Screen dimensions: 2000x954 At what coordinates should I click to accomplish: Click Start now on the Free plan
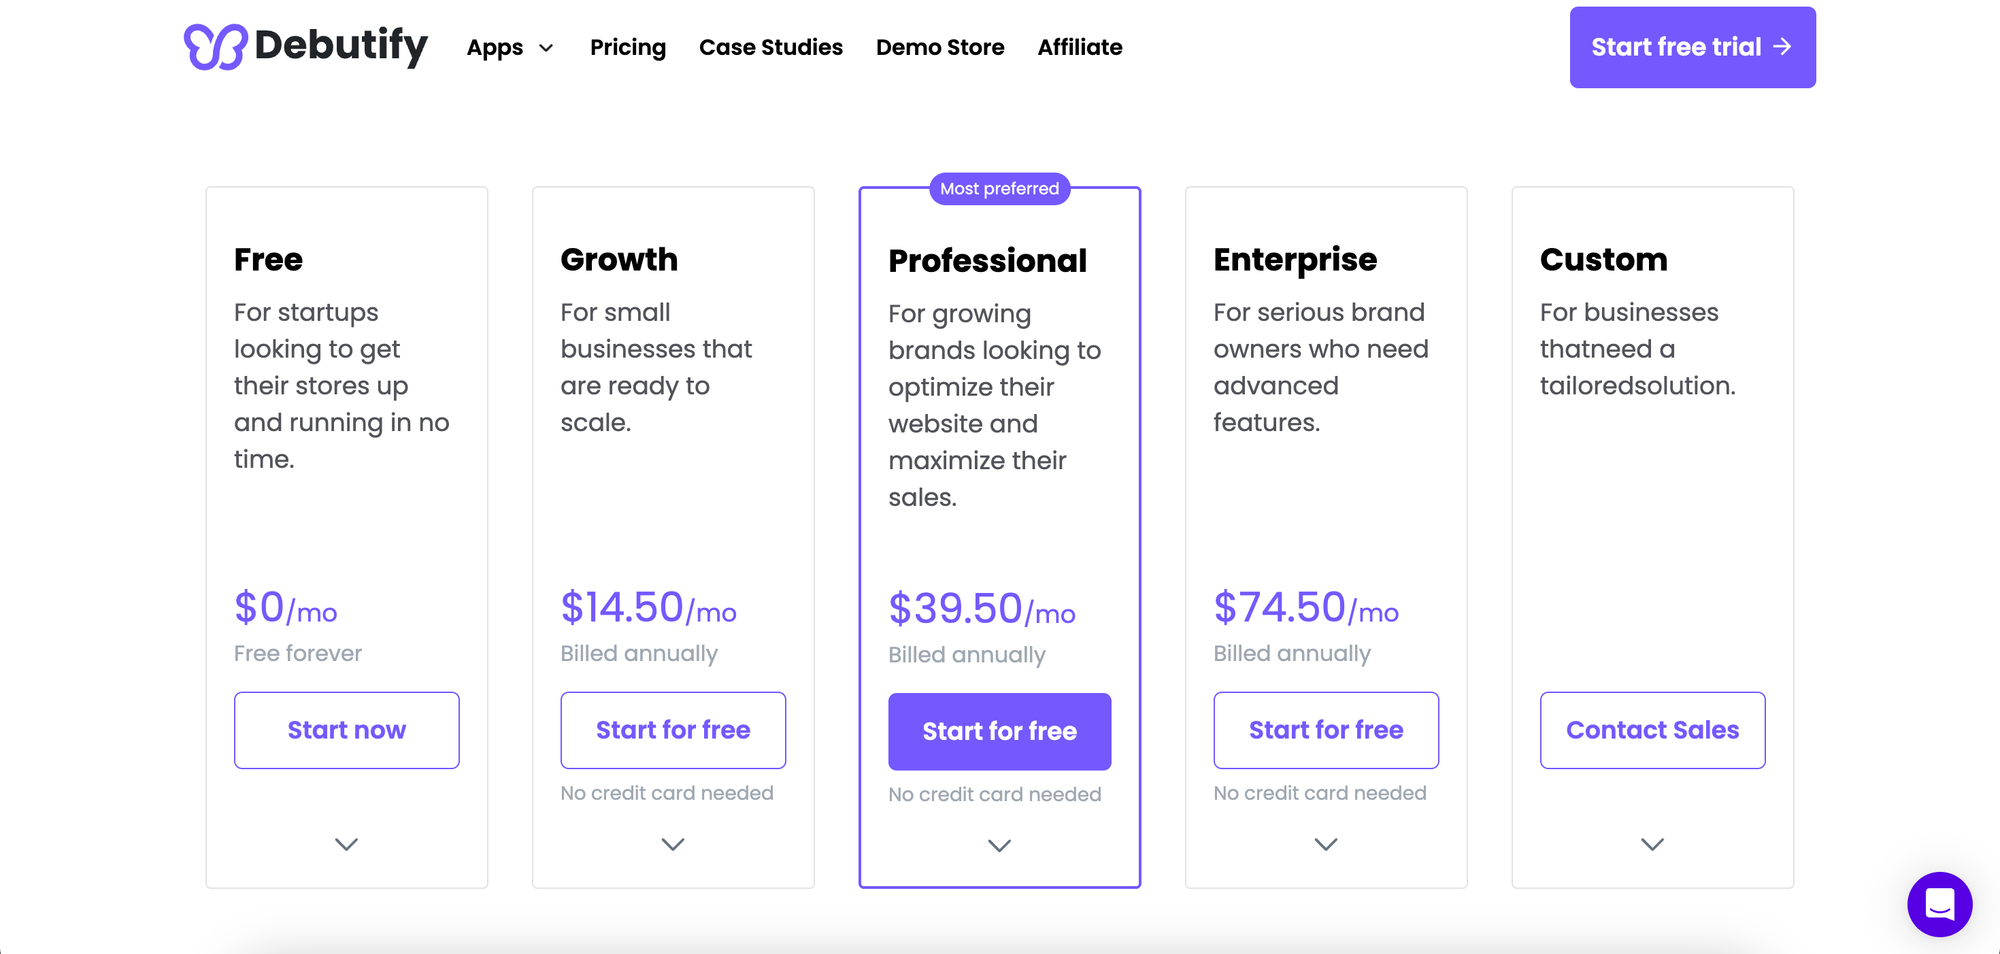coord(346,730)
